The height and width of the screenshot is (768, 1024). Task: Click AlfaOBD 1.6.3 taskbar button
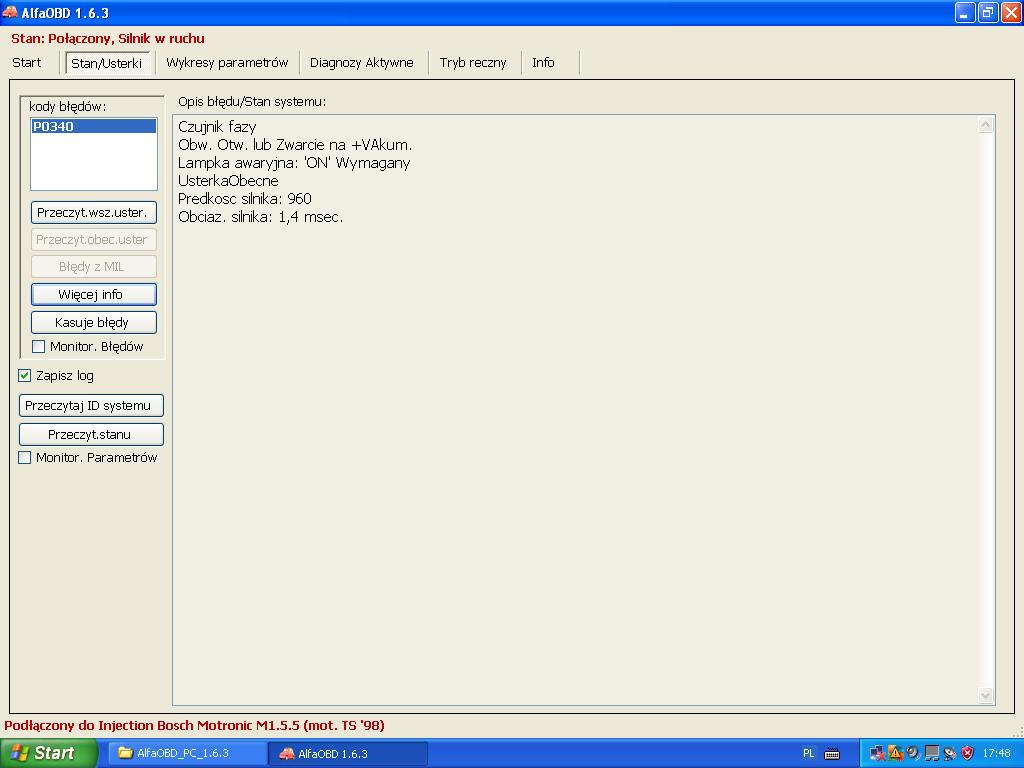click(347, 753)
